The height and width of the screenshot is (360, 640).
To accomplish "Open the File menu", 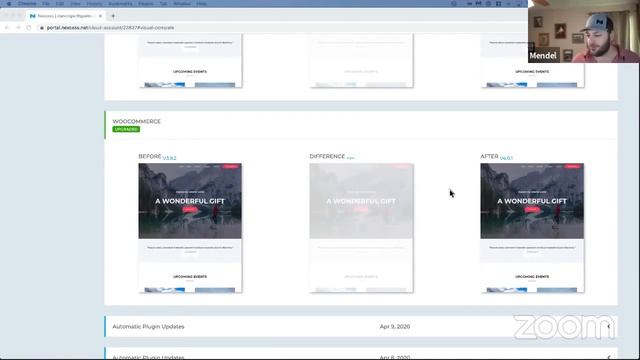I will 46,4.
